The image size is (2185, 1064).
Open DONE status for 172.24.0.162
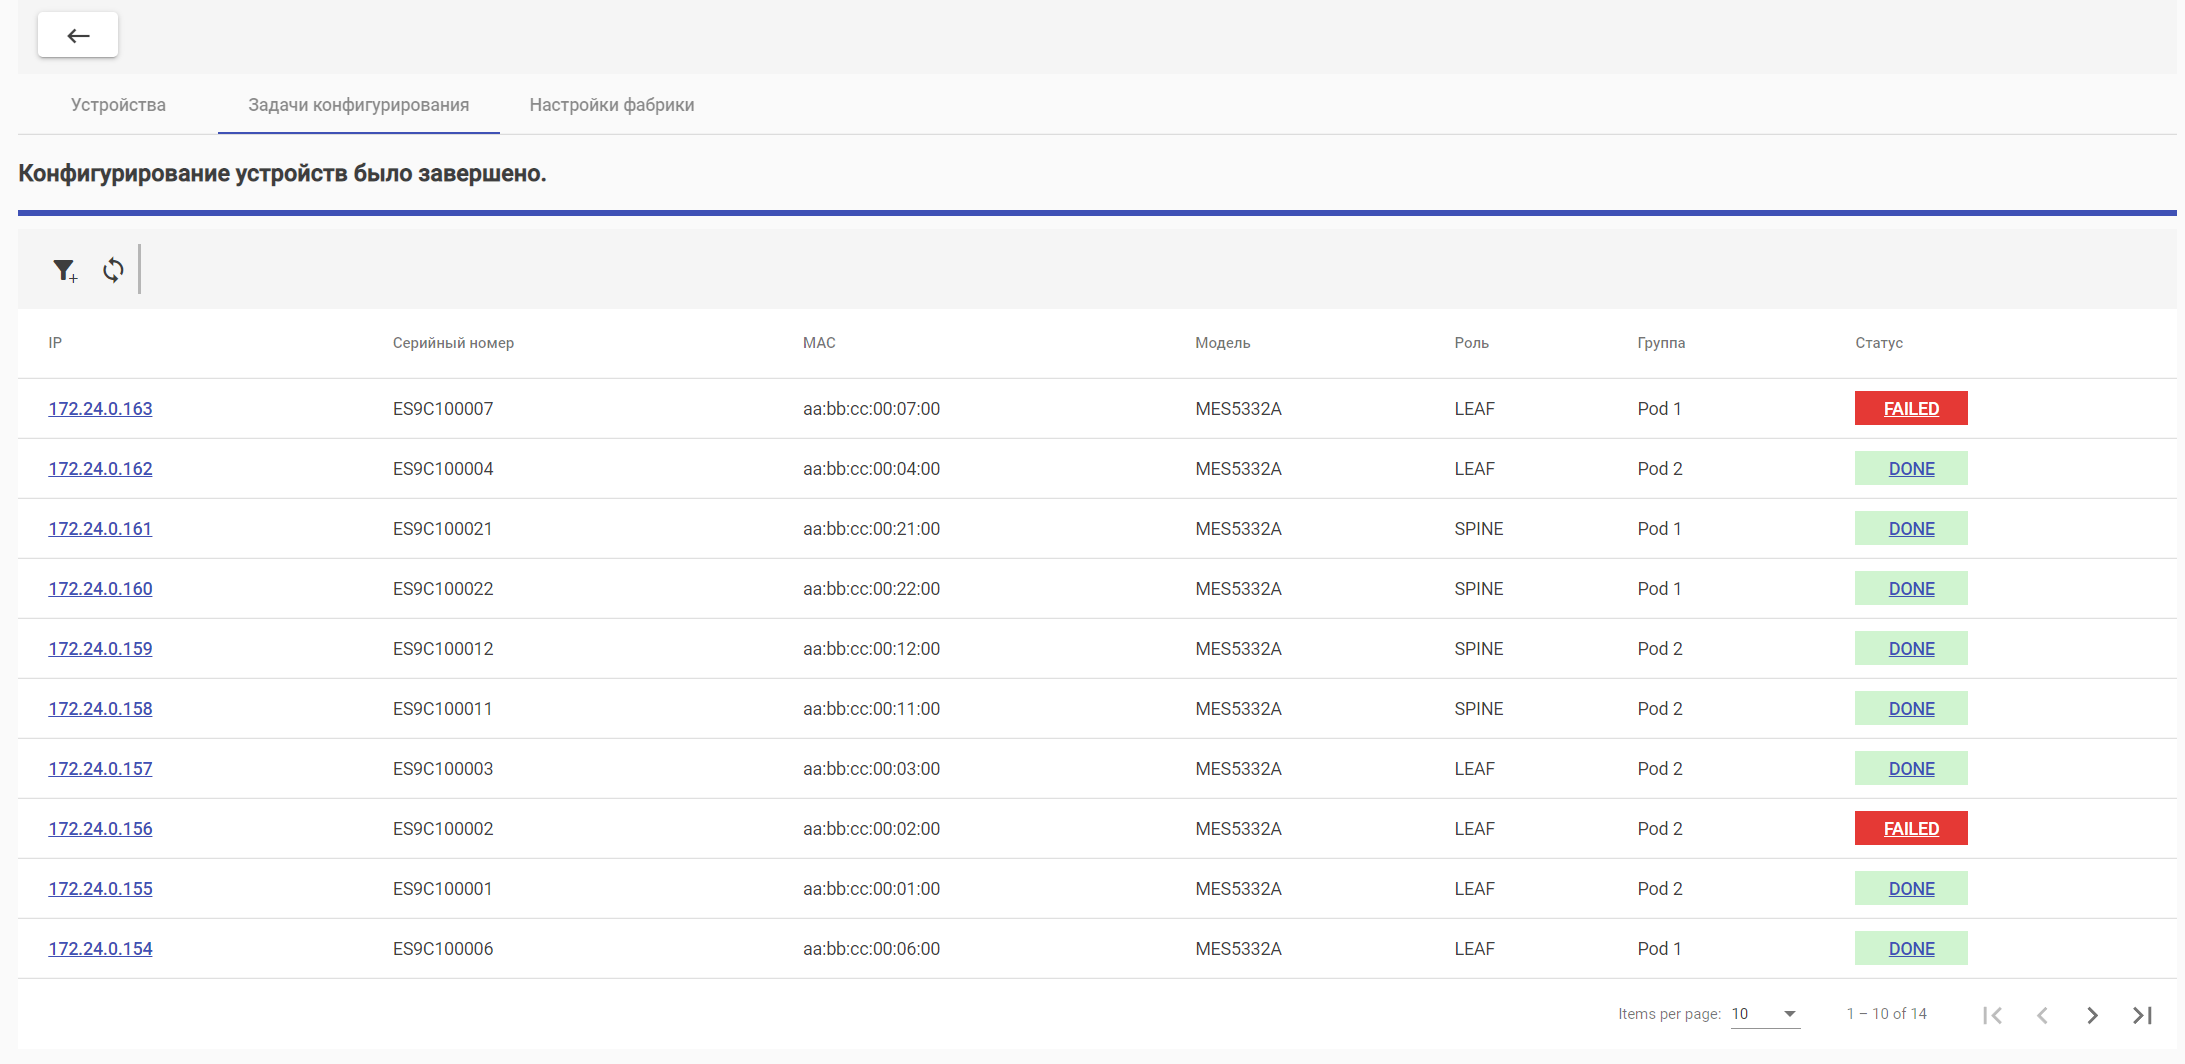[x=1910, y=469]
